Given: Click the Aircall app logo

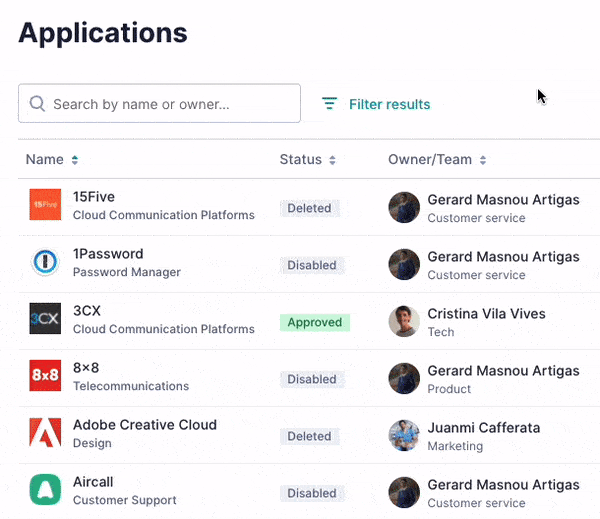Looking at the screenshot, I should point(45,490).
